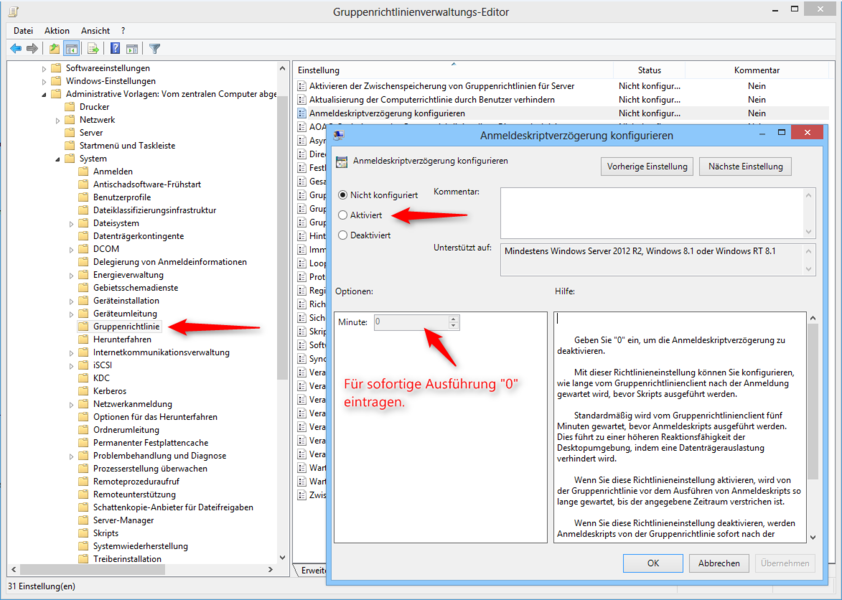Viewport: 842px width, 600px height.
Task: Expand the Netzwerk tree node
Action: pyautogui.click(x=58, y=120)
